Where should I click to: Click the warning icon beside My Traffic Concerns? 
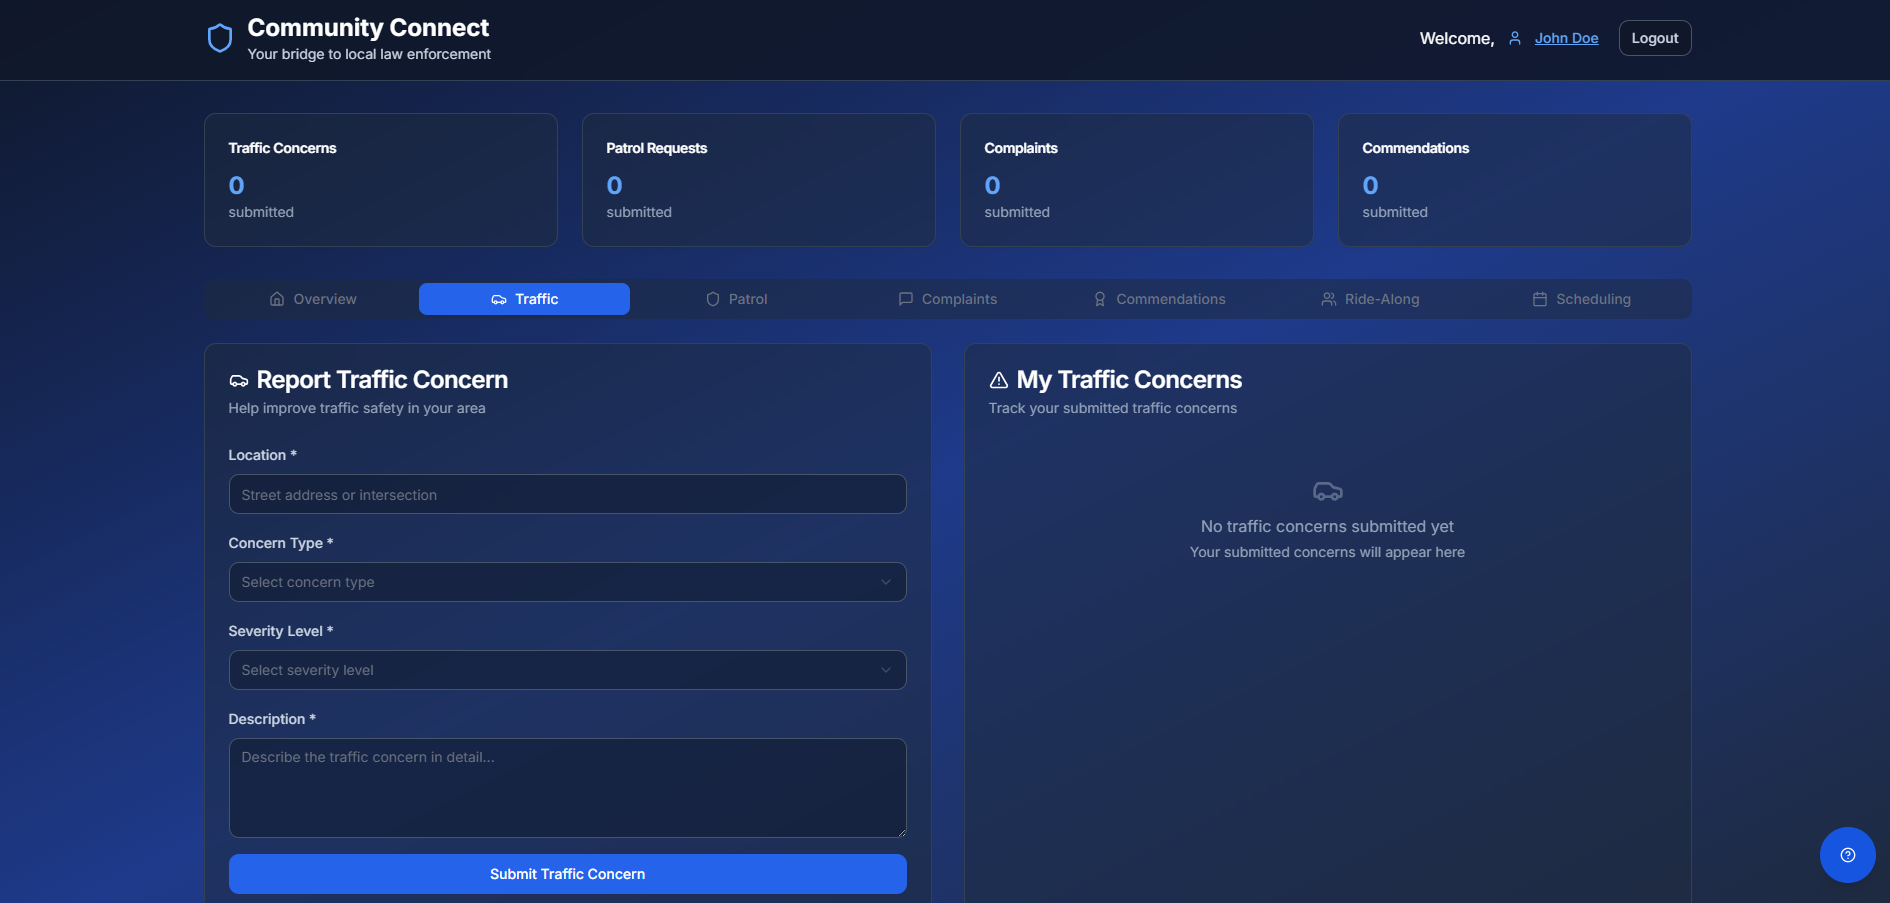(997, 380)
